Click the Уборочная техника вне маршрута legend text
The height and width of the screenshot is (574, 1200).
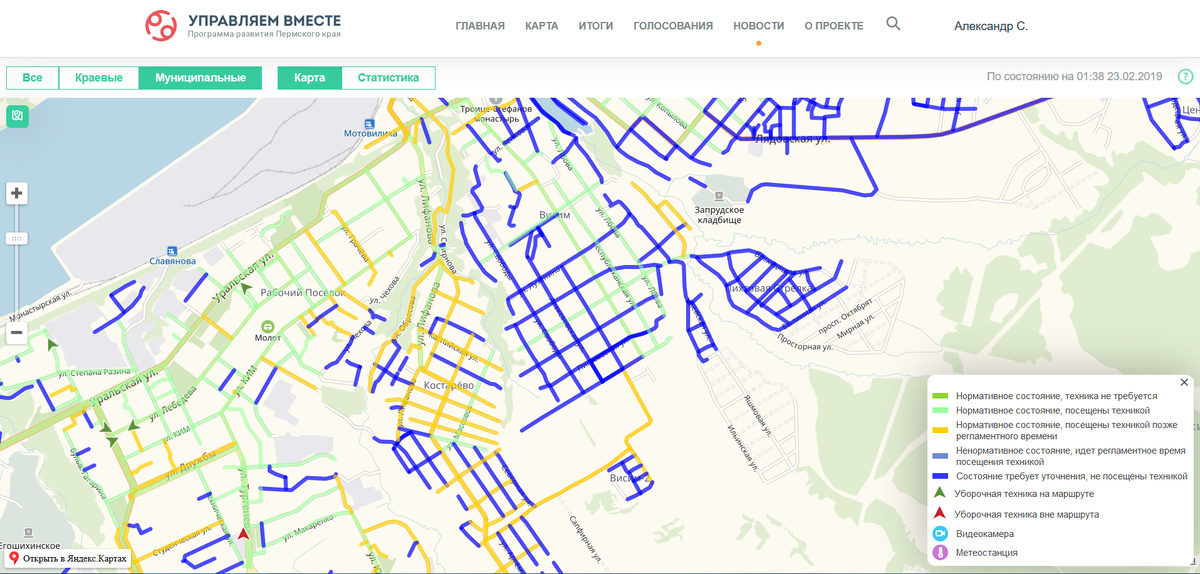point(1027,514)
